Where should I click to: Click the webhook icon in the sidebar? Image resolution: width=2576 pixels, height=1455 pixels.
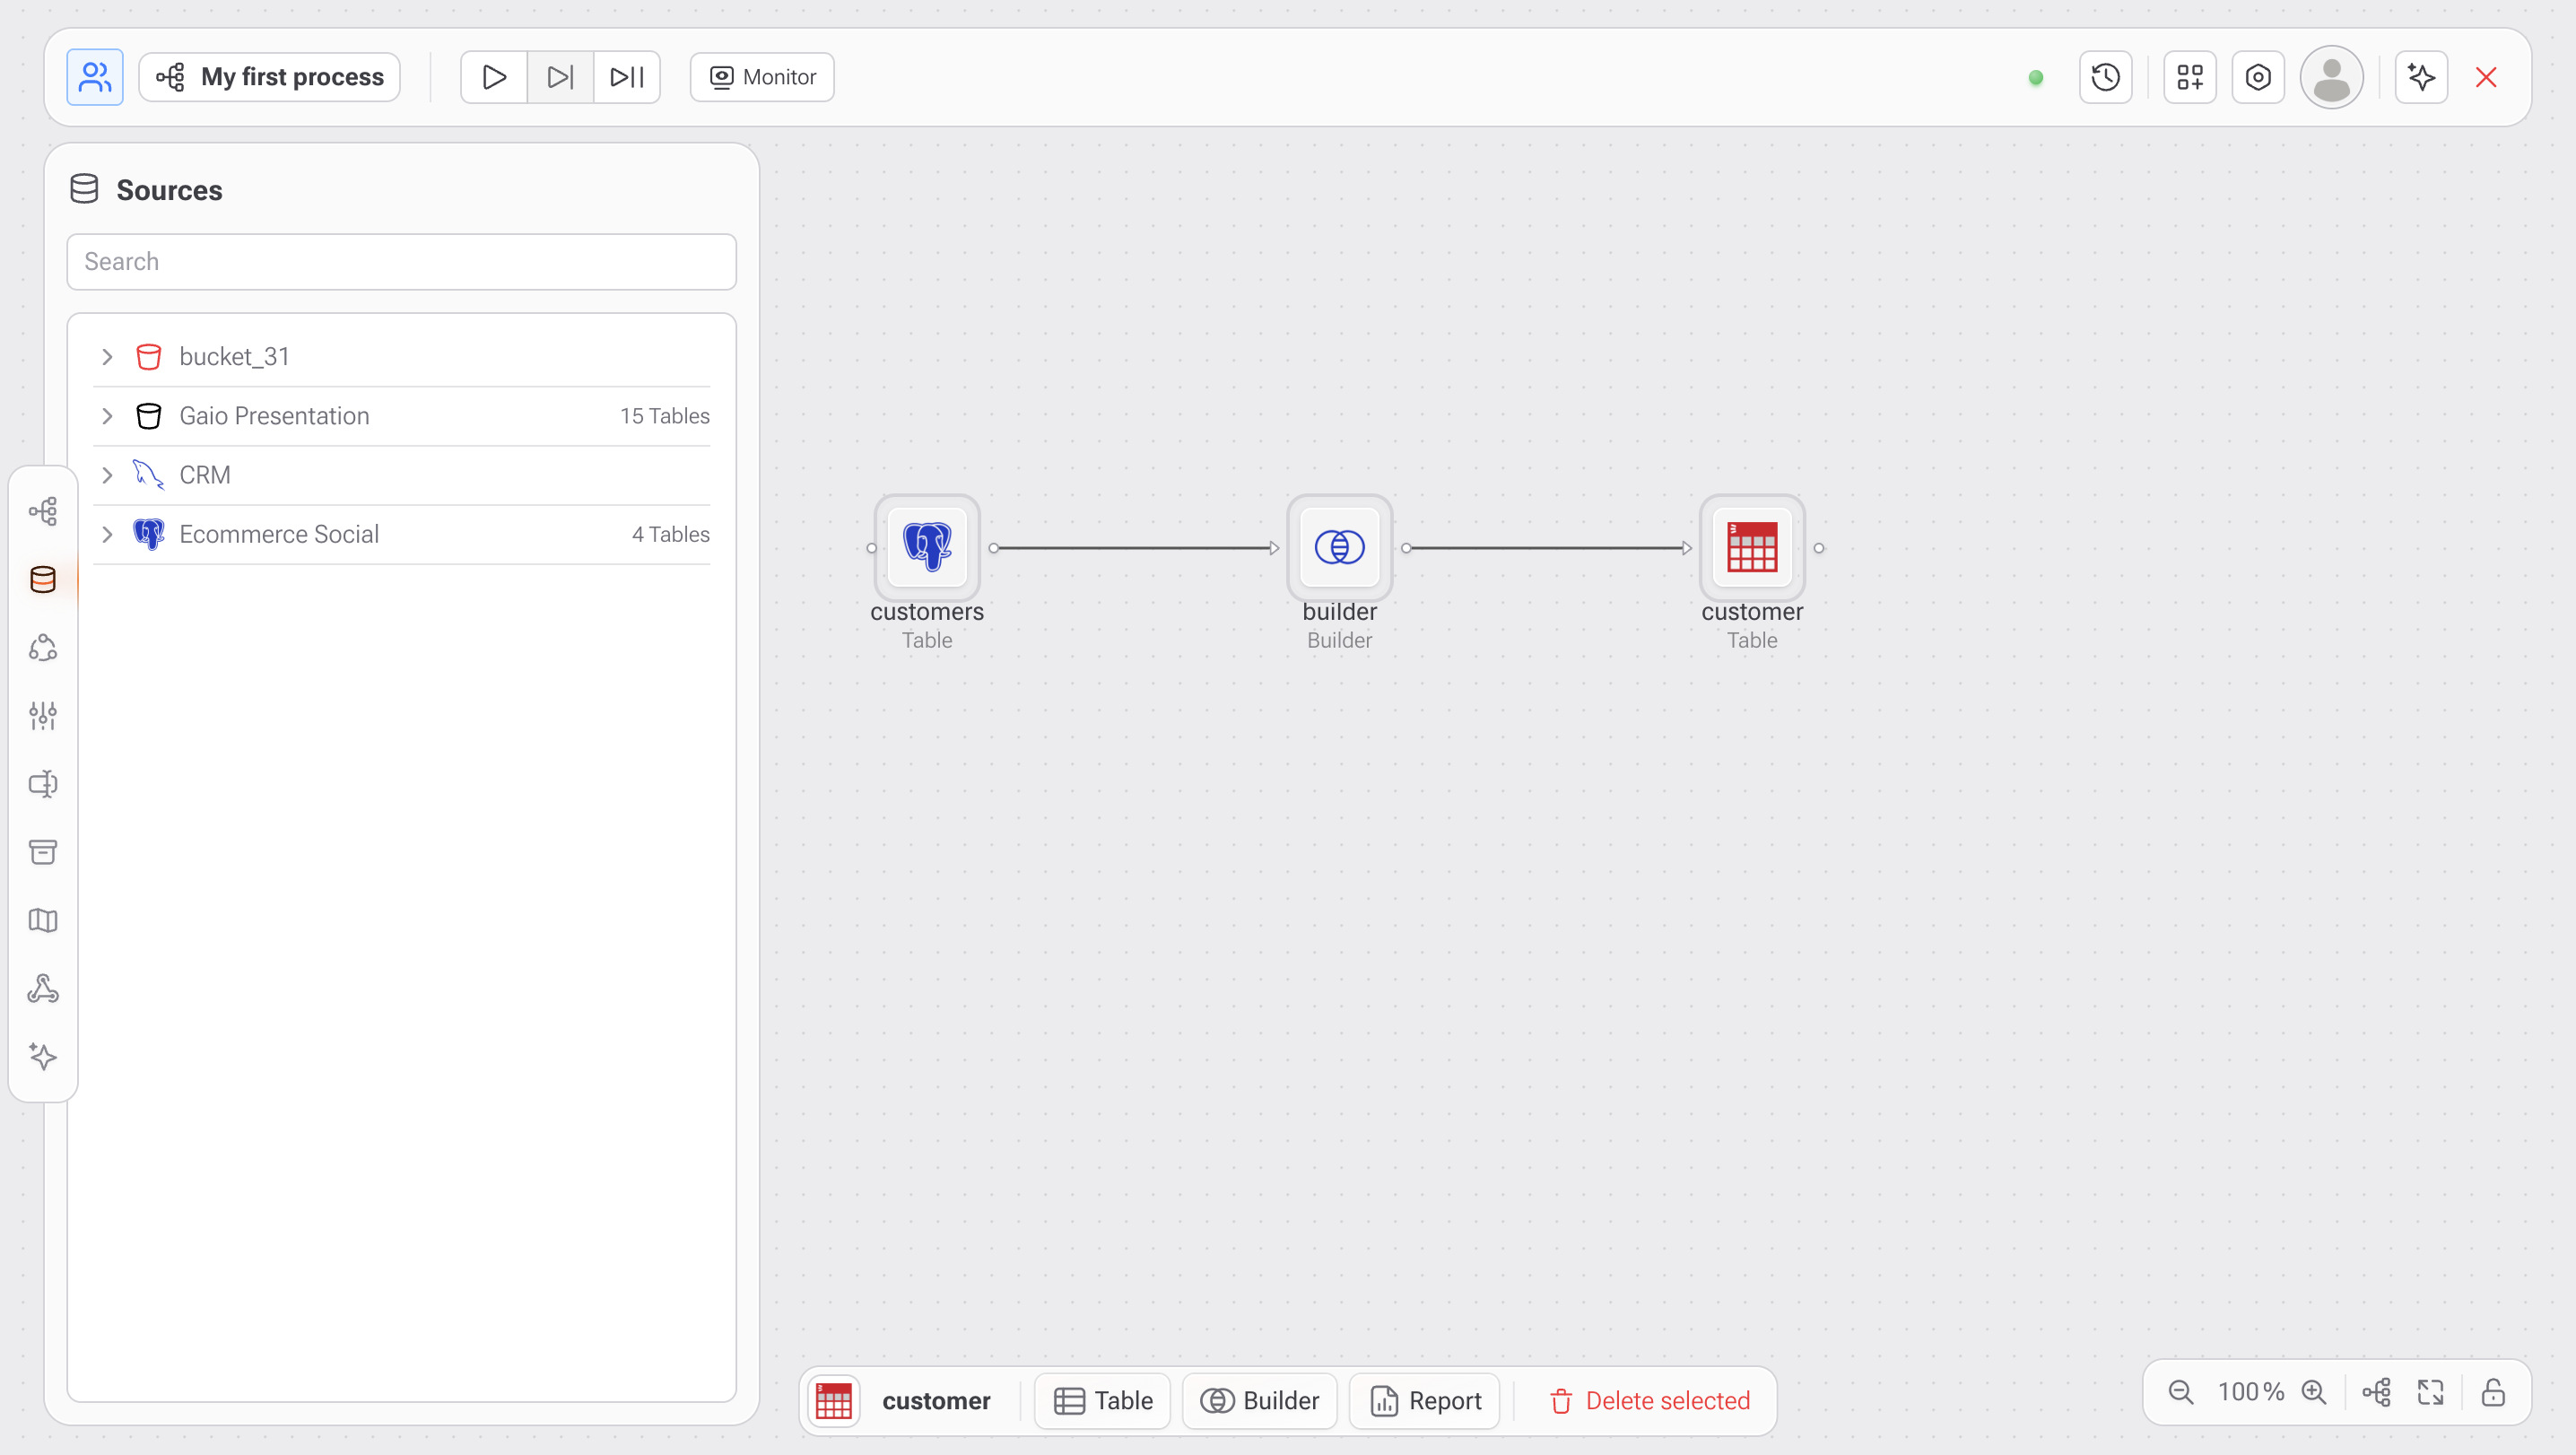[43, 988]
